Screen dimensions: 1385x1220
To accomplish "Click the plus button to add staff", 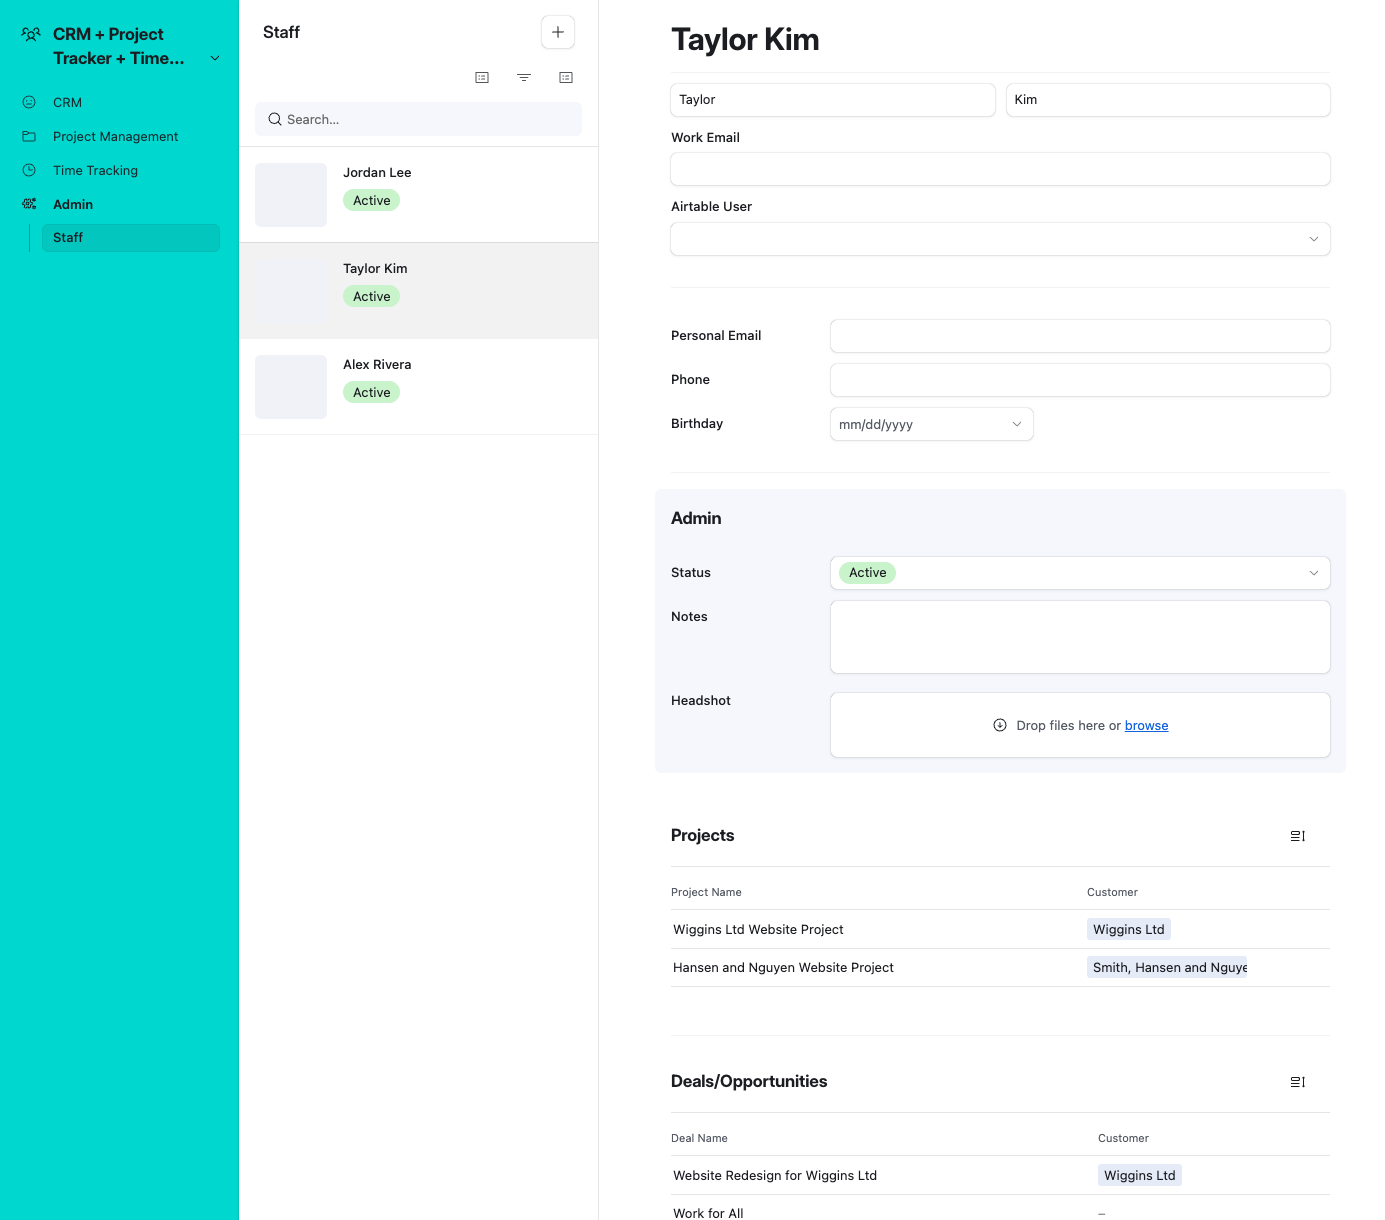I will click(x=557, y=31).
